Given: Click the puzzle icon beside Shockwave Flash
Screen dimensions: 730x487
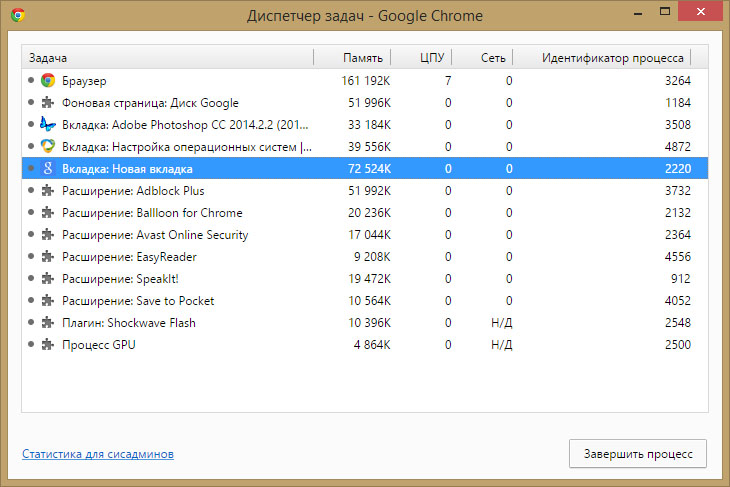Looking at the screenshot, I should click(47, 322).
